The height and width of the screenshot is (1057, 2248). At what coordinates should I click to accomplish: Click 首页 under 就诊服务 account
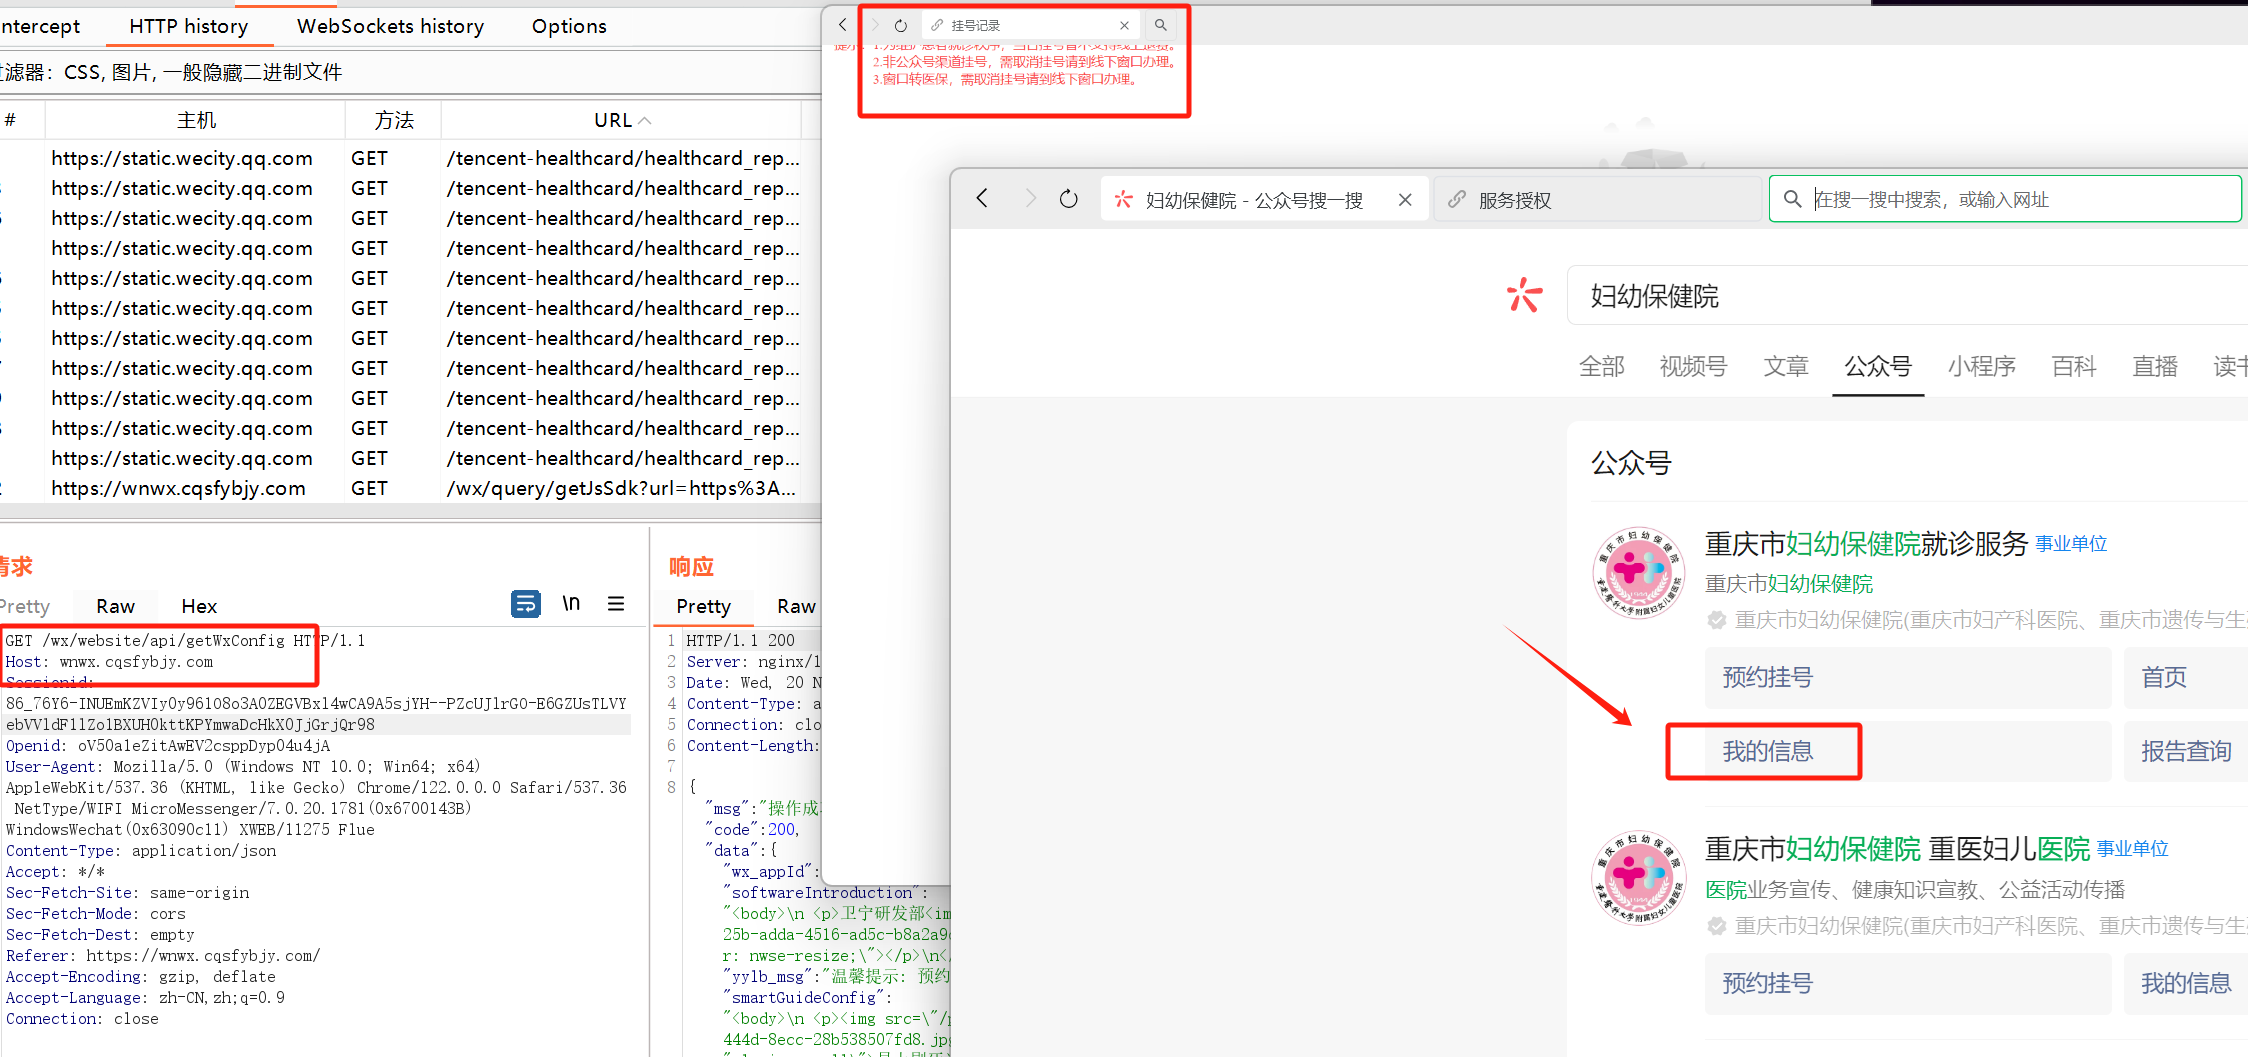coord(2186,677)
